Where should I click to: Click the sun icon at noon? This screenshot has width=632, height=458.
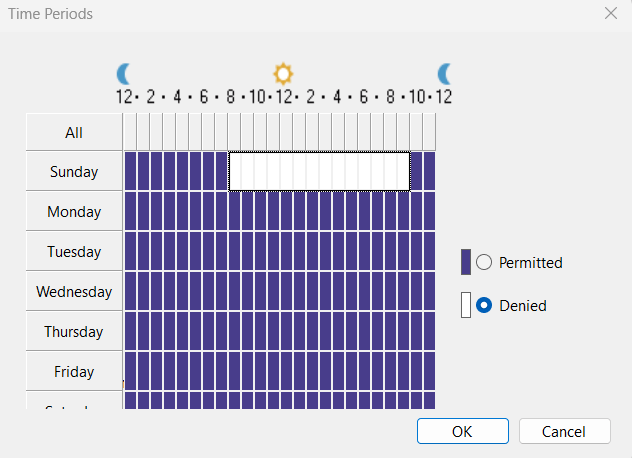tap(284, 74)
